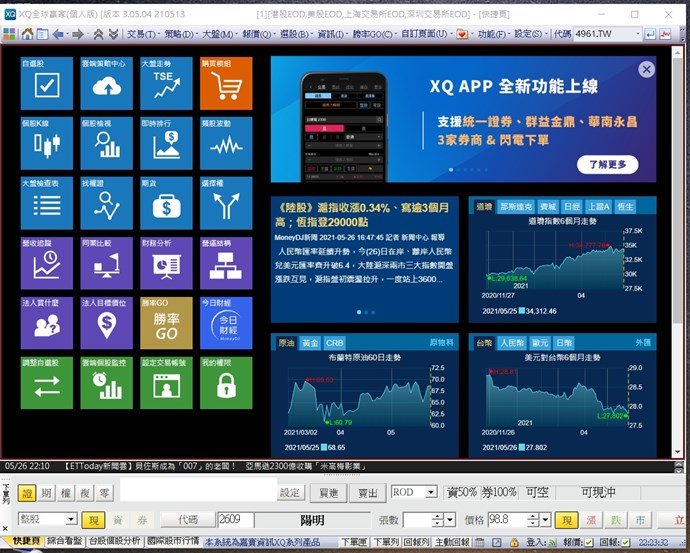Select the 證 order type toggle
This screenshot has height=553, width=690.
coord(27,493)
